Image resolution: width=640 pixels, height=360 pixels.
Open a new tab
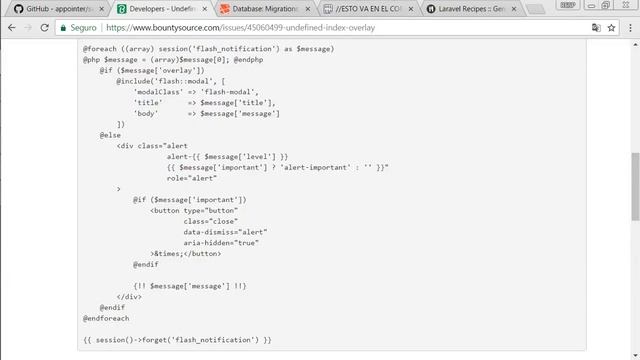pyautogui.click(x=535, y=9)
